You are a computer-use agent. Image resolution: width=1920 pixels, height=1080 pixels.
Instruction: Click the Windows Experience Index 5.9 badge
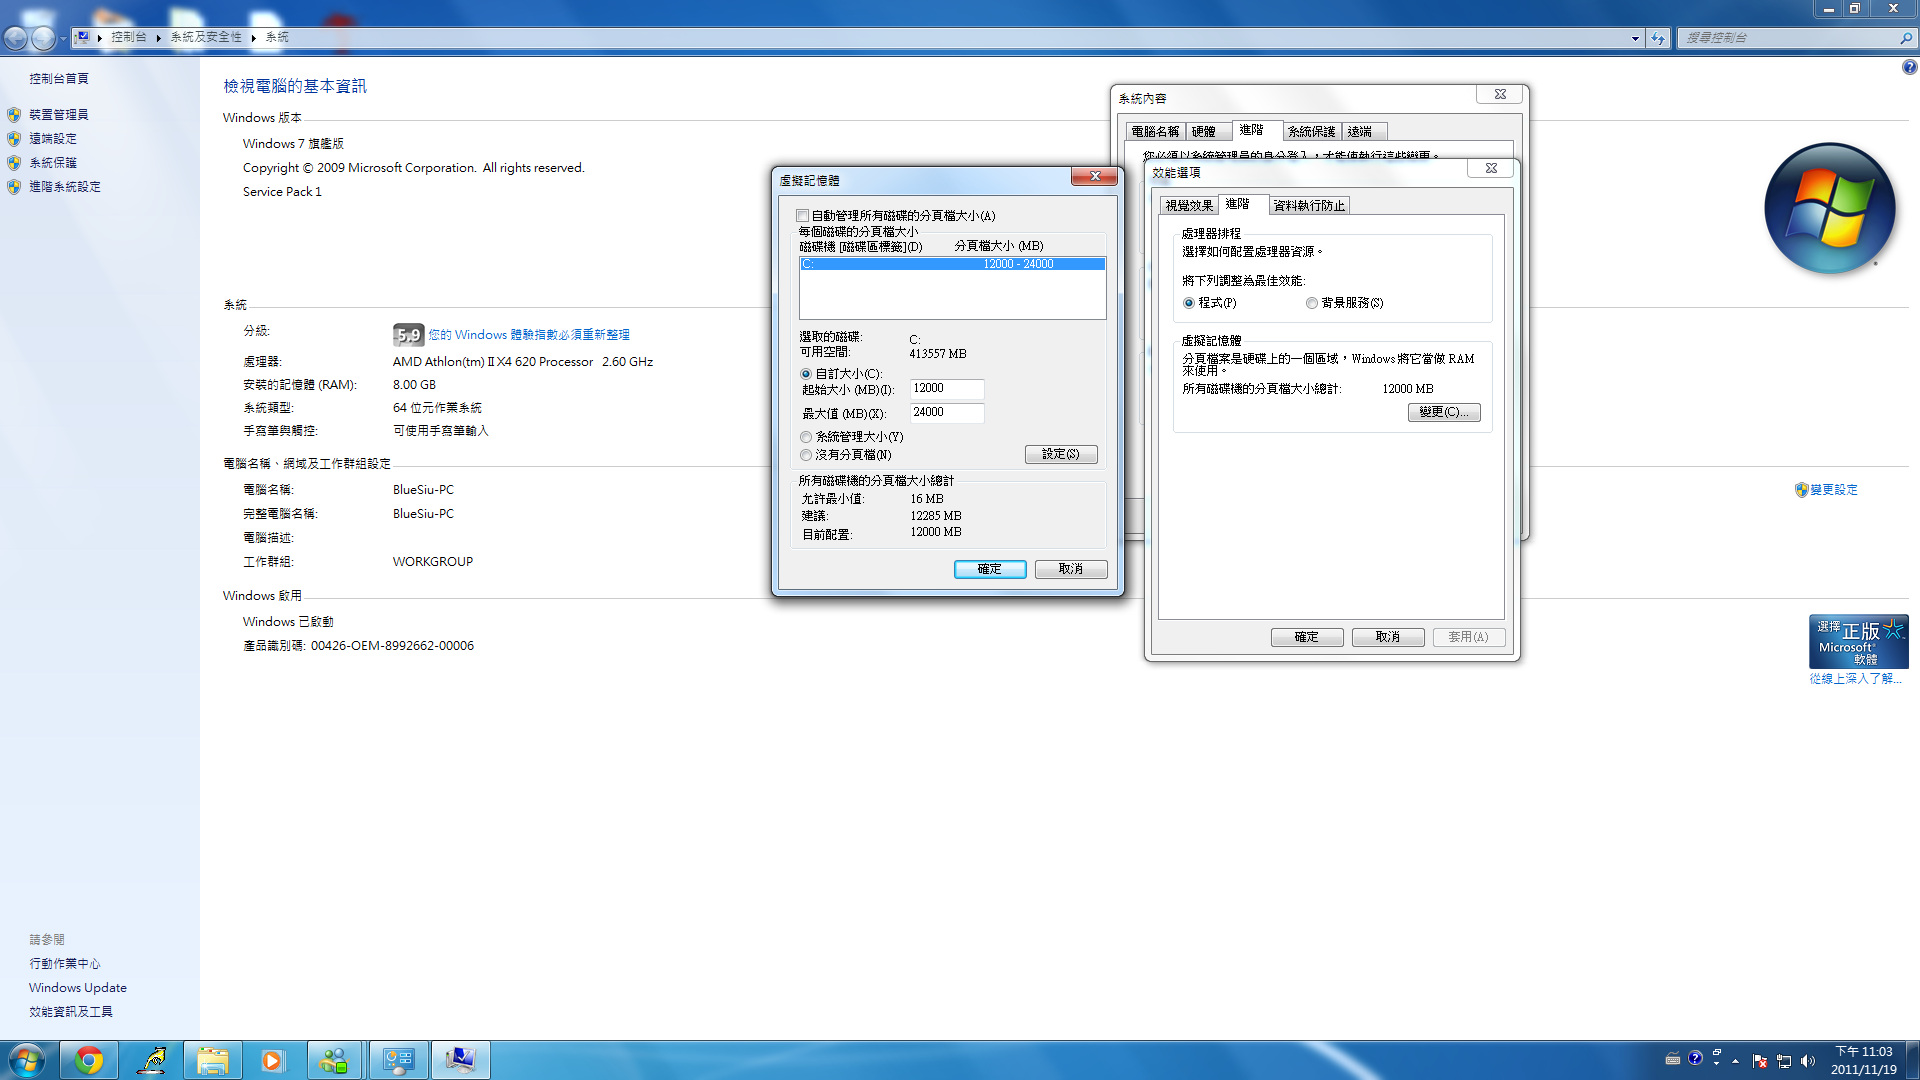coord(408,335)
